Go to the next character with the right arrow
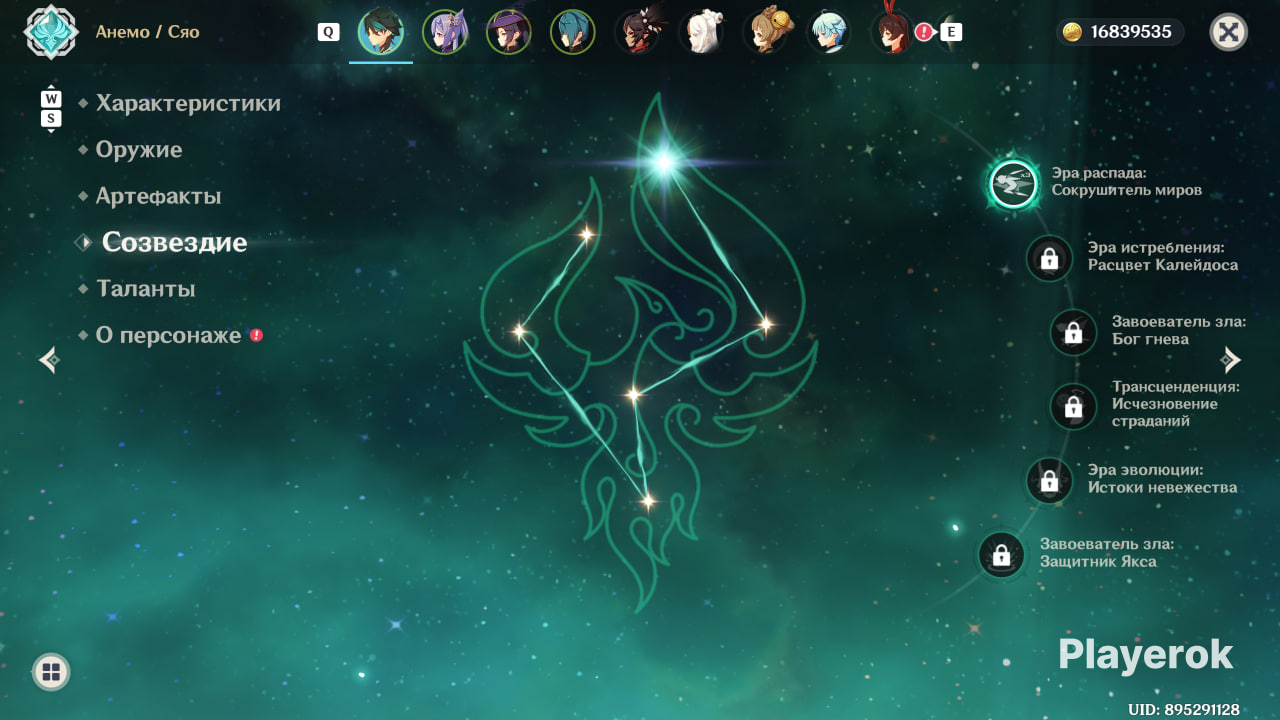The height and width of the screenshot is (720, 1280). pos(1231,359)
